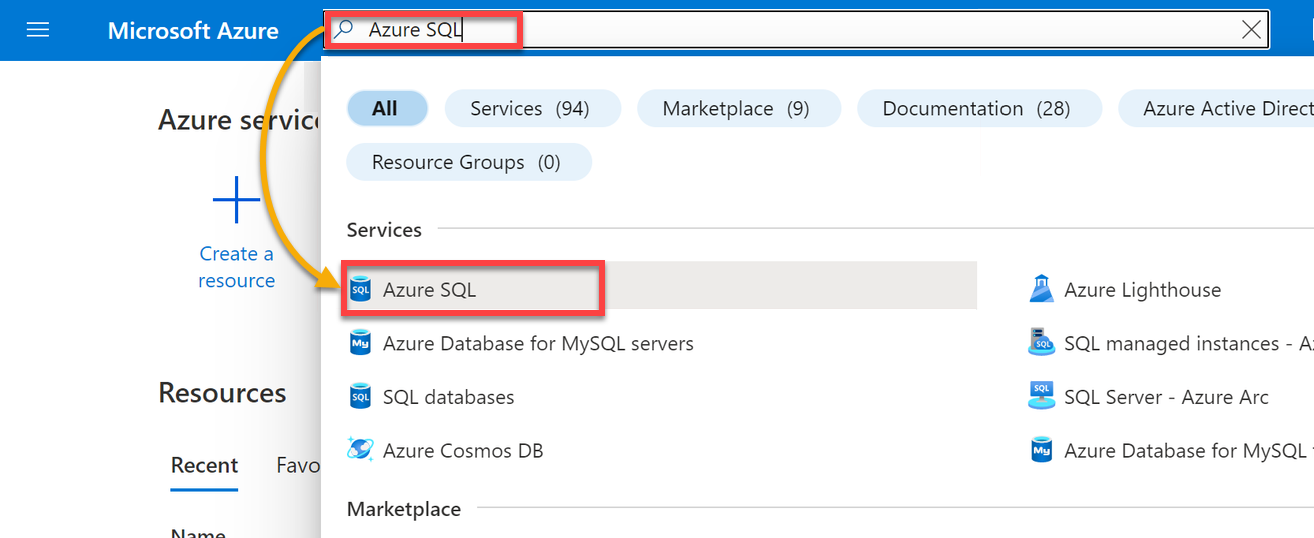Click the Resources heading on home page

[x=222, y=392]
